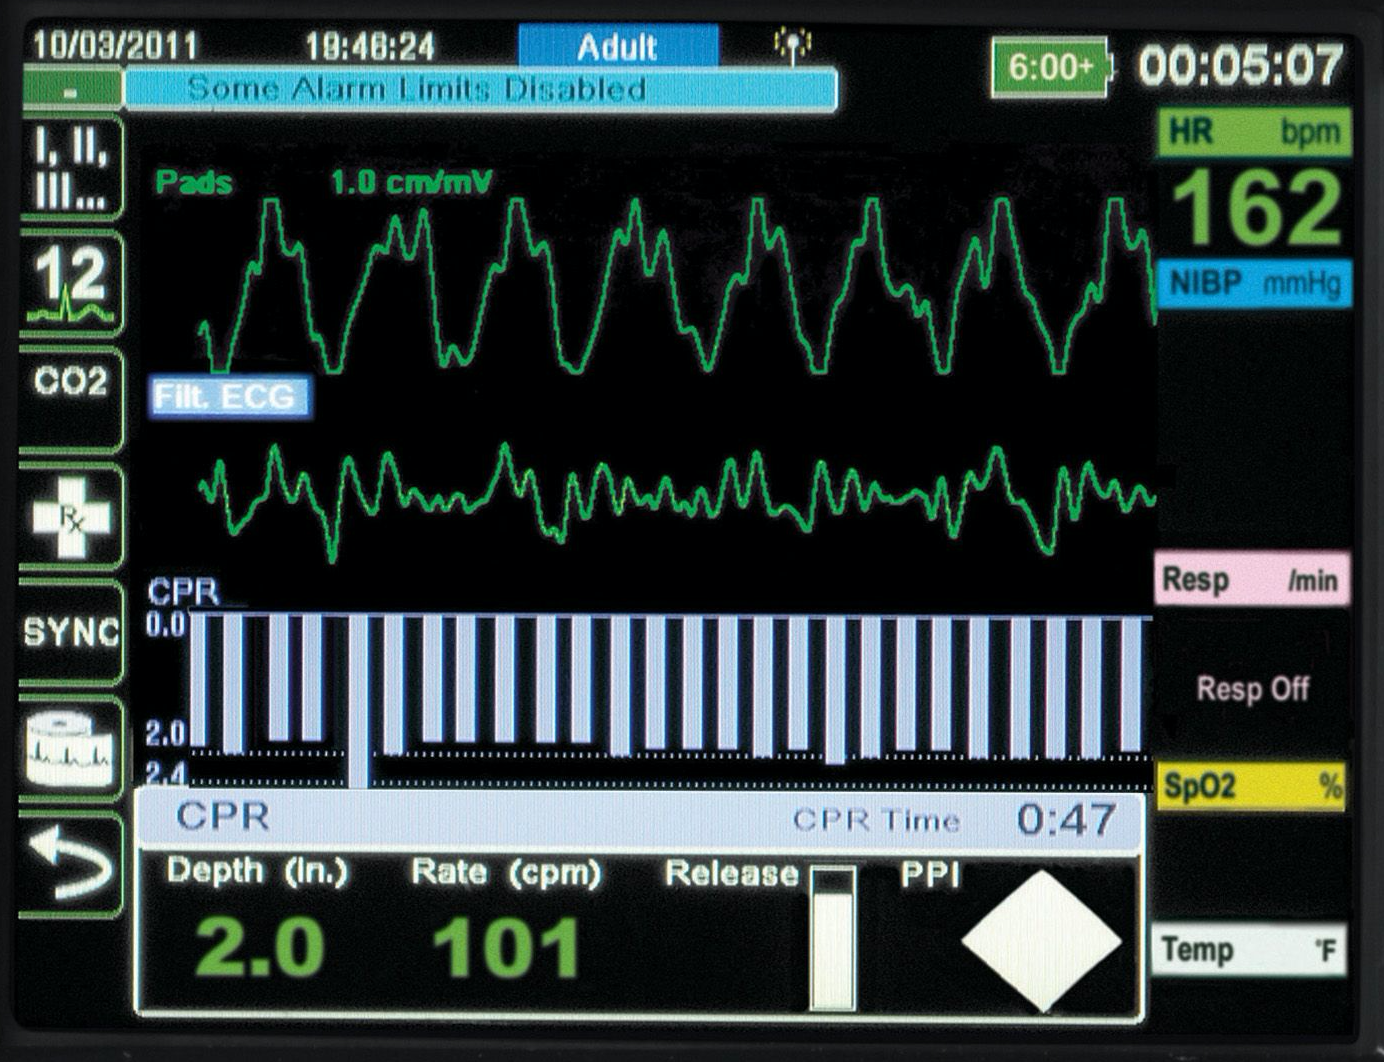Screen dimensions: 1384x1062
Task: Select the 'Resp Off' status text
Action: click(1253, 689)
